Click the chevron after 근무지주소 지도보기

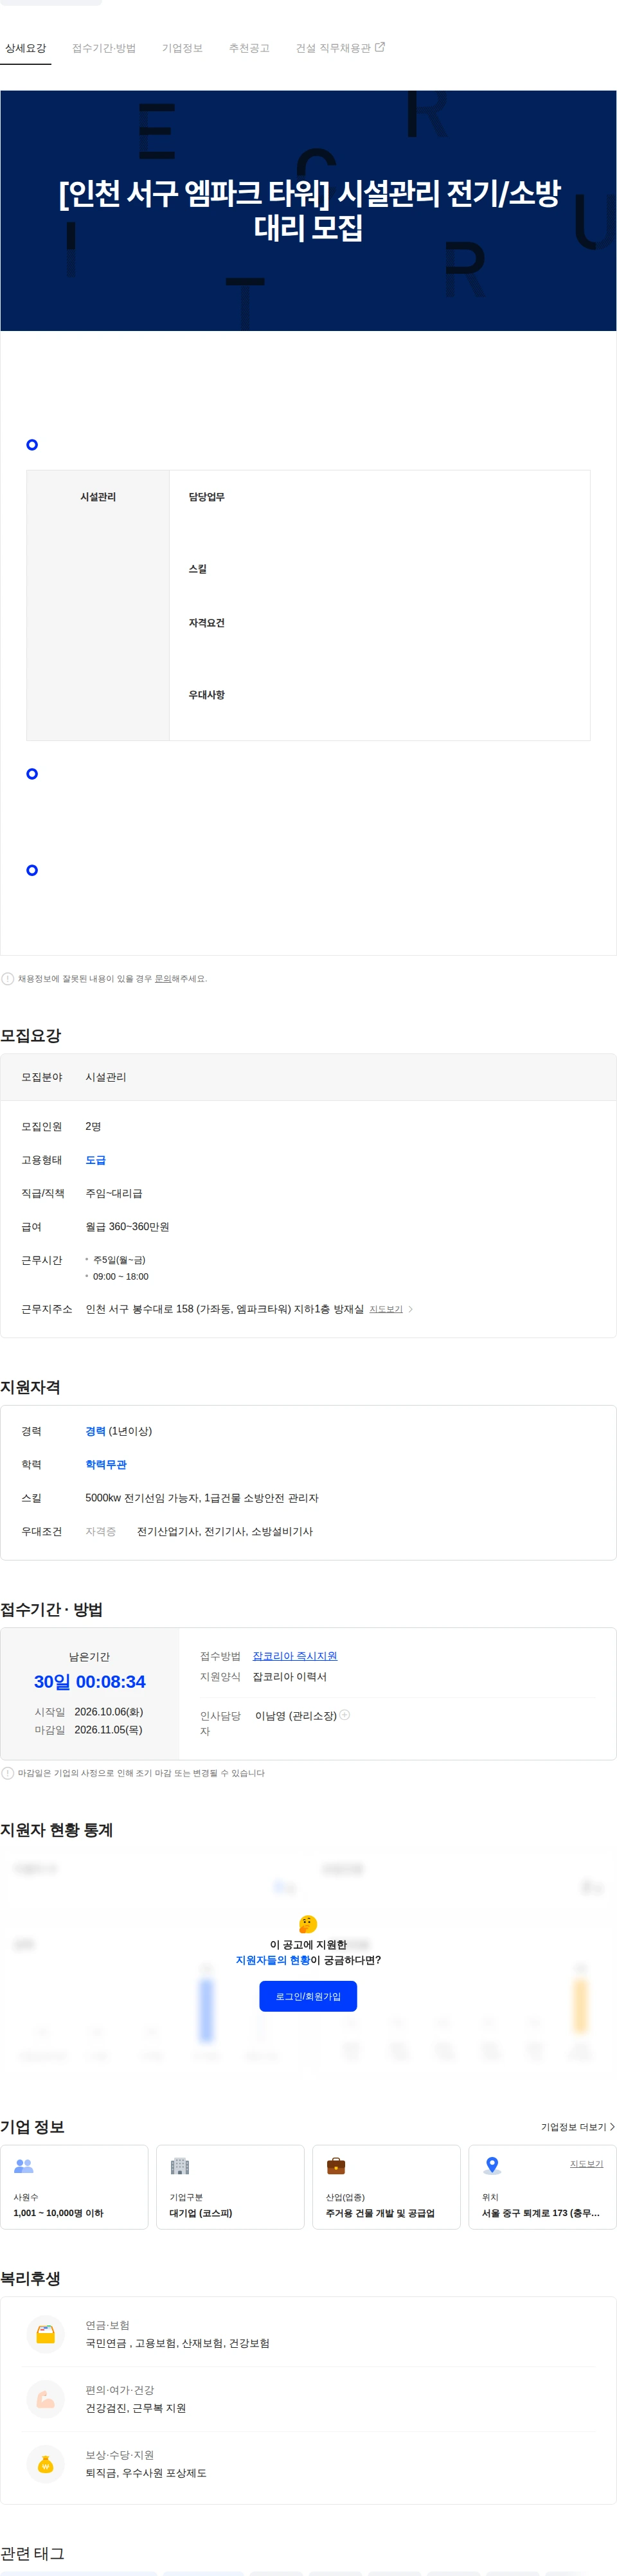pos(410,1309)
